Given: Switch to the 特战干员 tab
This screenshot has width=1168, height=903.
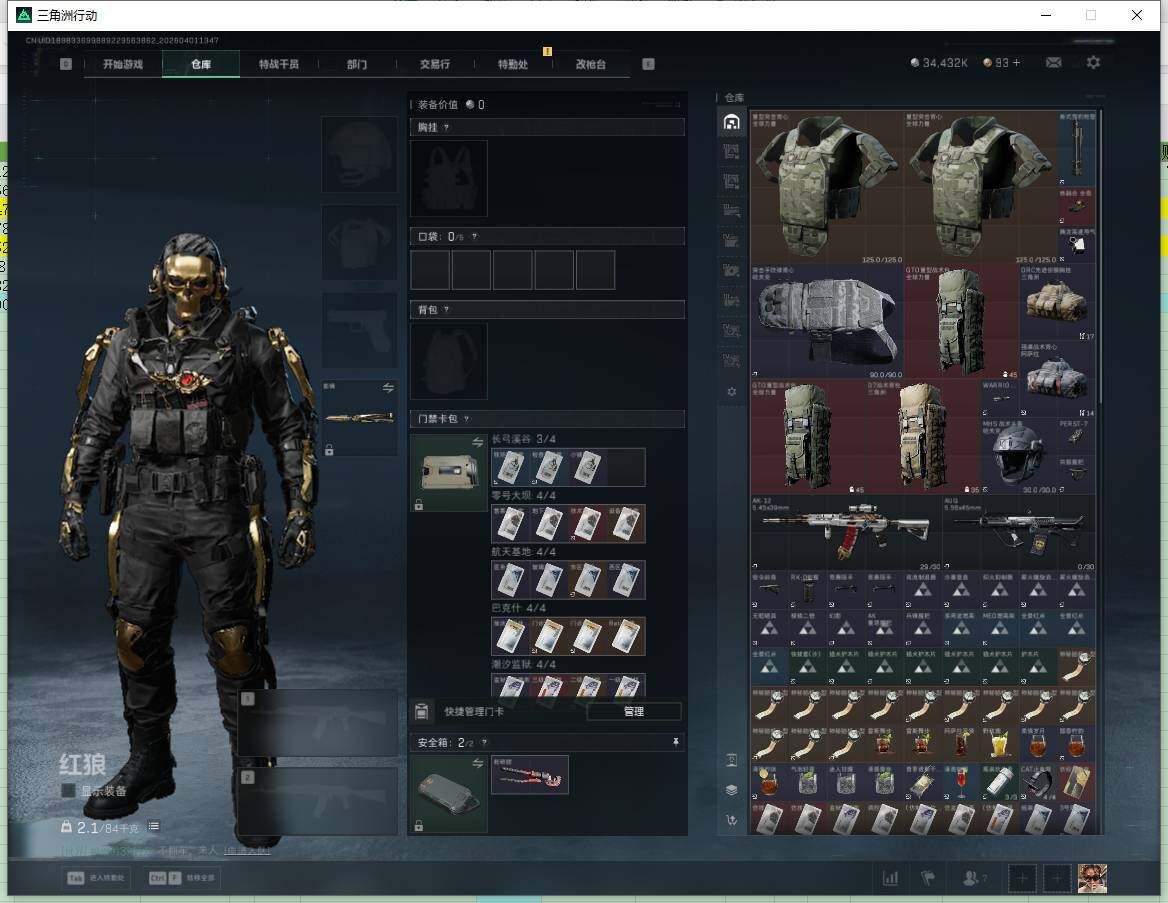Looking at the screenshot, I should pos(279,64).
